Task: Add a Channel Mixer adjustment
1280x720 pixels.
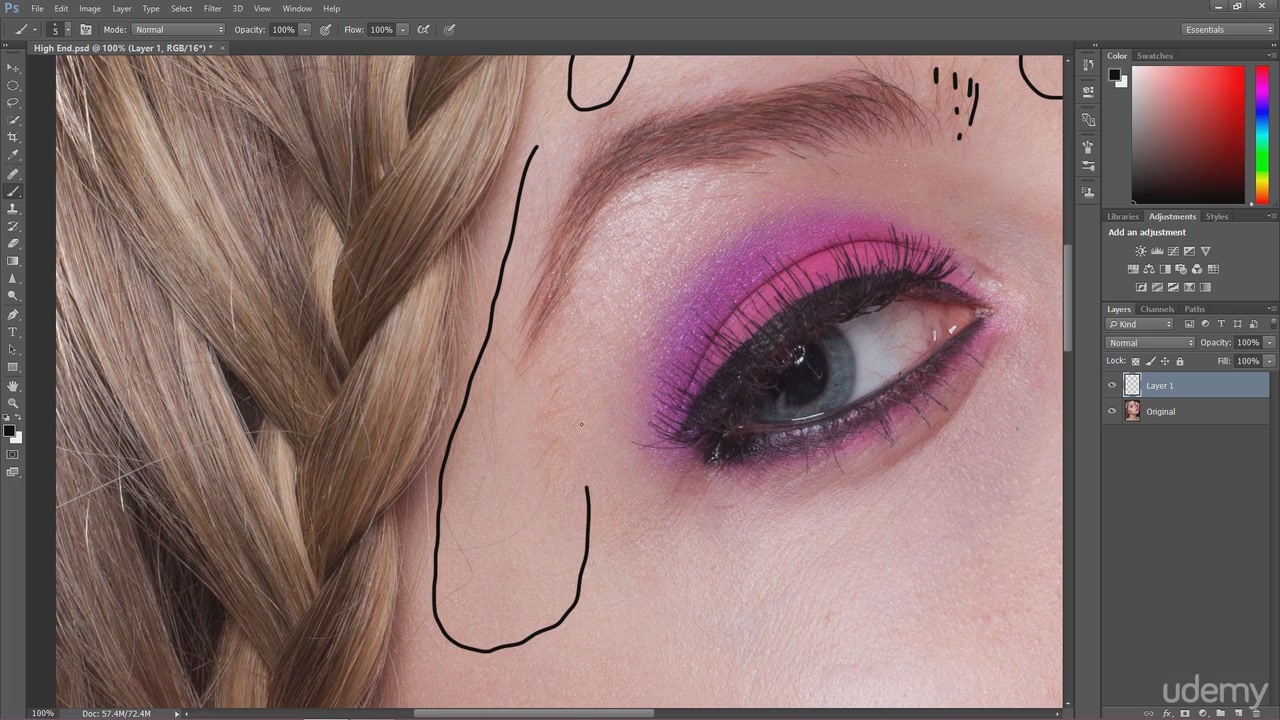Action: [1197, 269]
